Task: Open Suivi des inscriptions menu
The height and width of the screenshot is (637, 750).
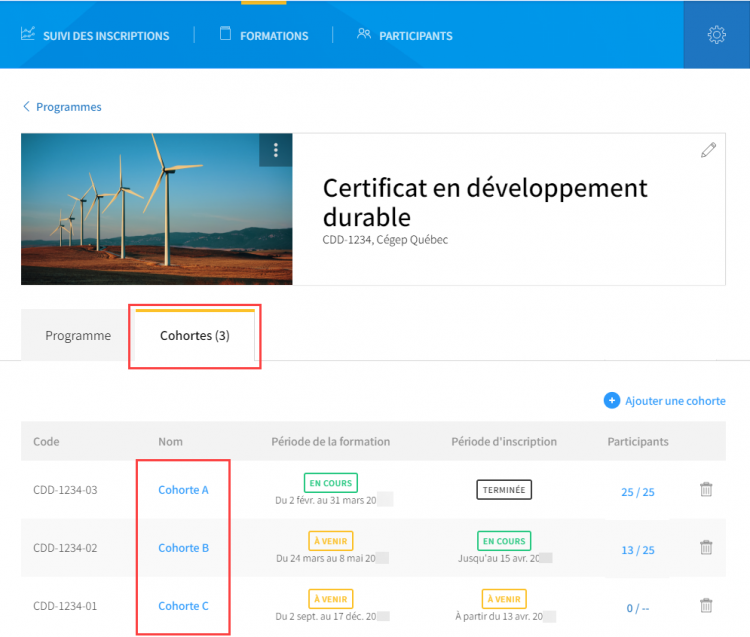Action: click(x=106, y=36)
